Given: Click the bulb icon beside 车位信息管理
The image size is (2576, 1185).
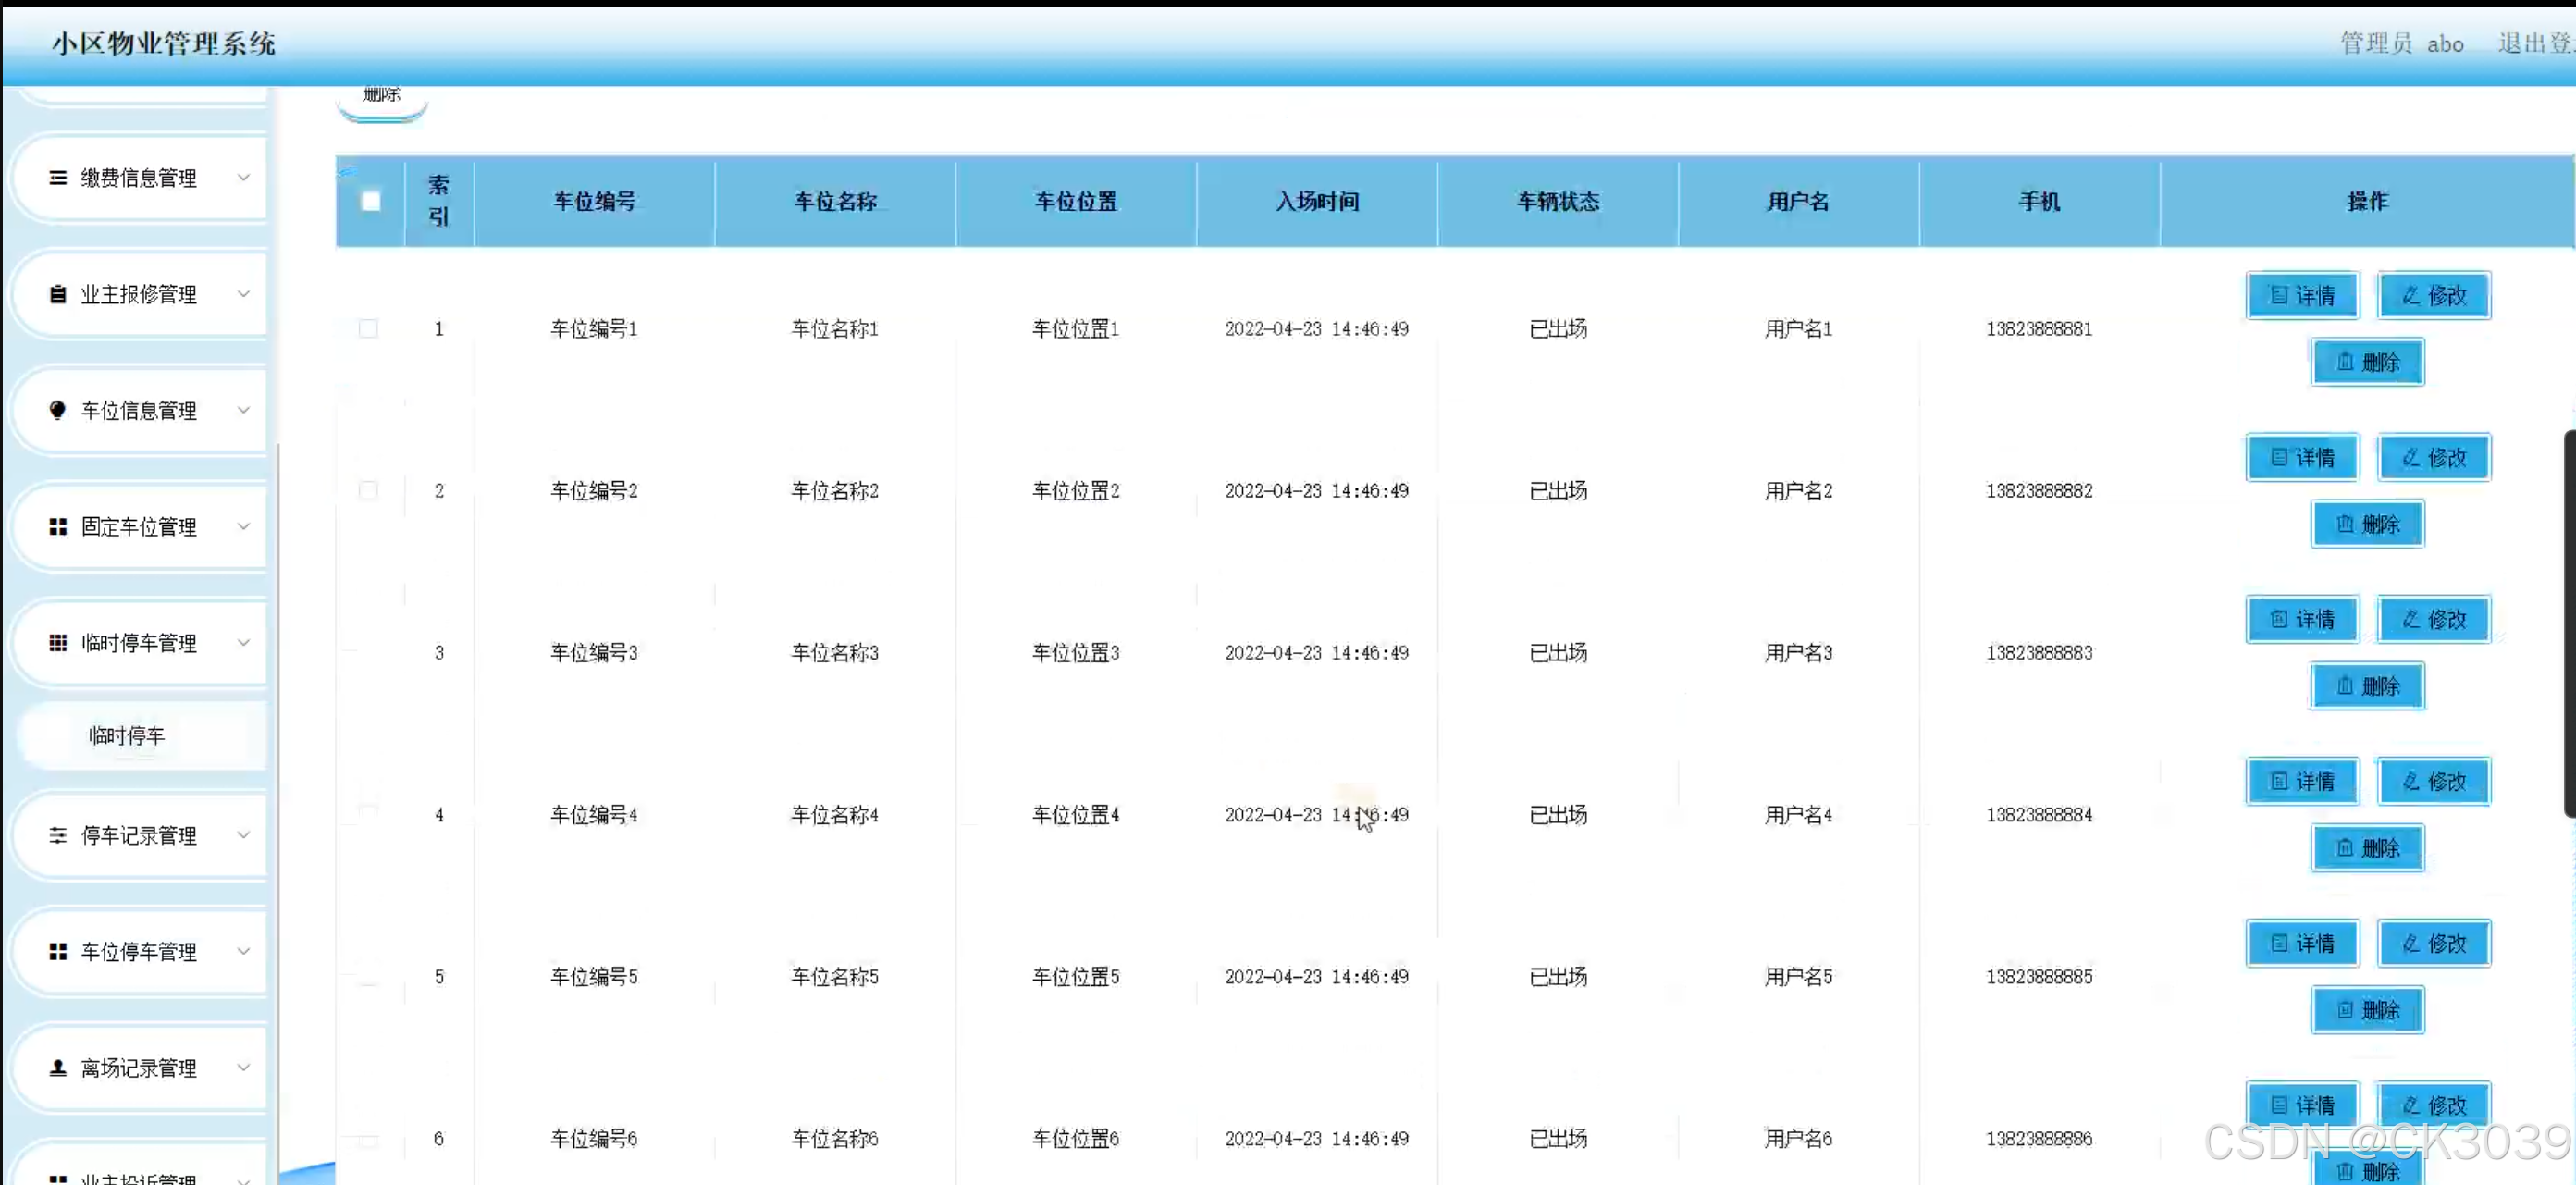Looking at the screenshot, I should [x=58, y=410].
